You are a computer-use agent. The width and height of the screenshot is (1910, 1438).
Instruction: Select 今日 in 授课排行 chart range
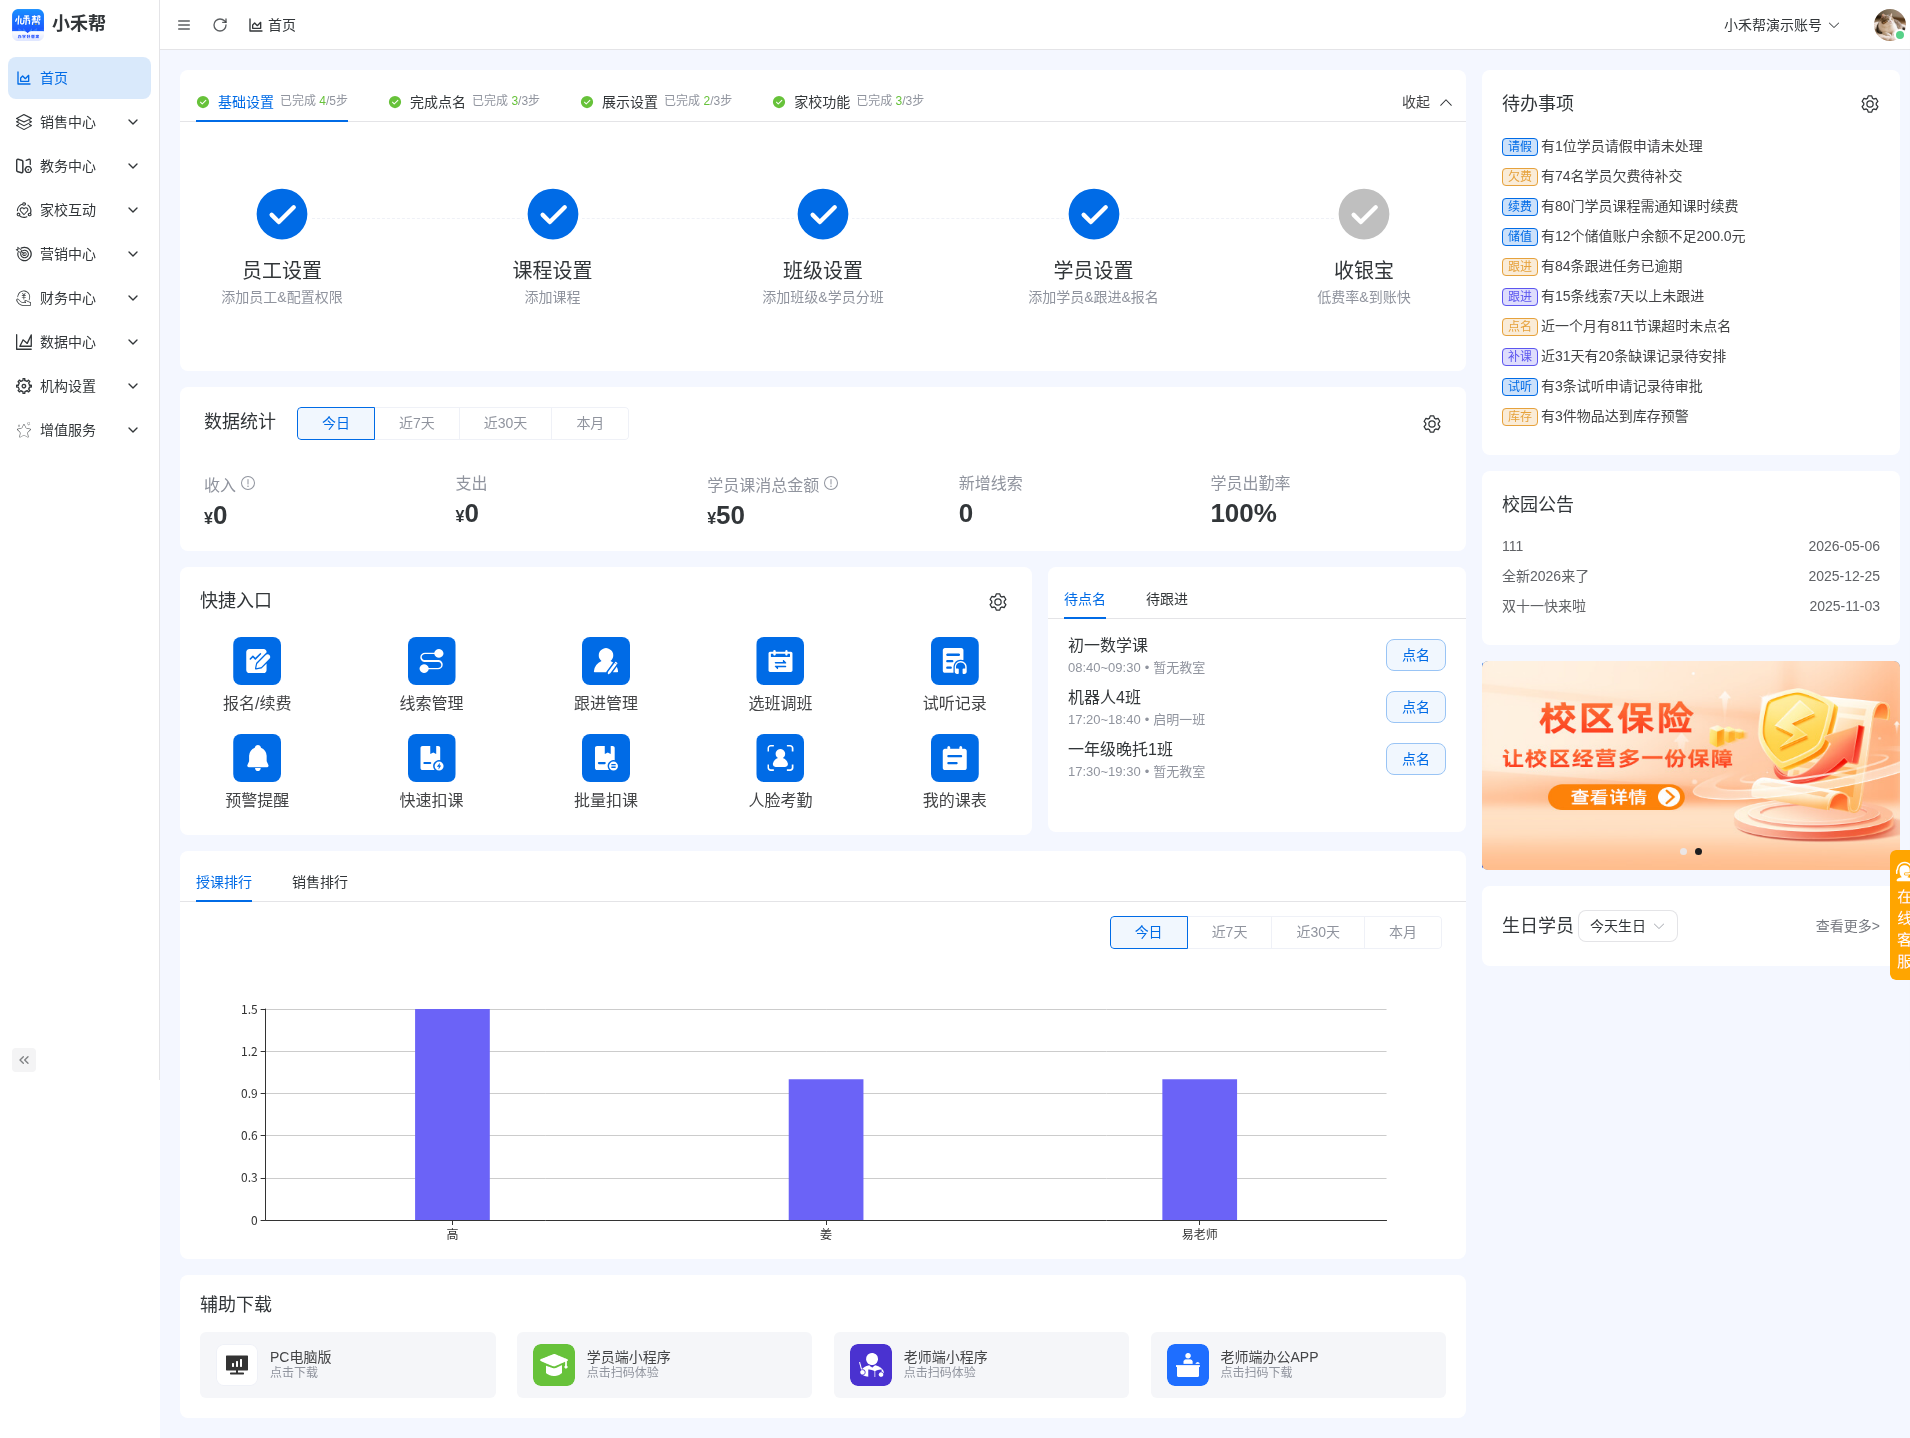pyautogui.click(x=1149, y=932)
